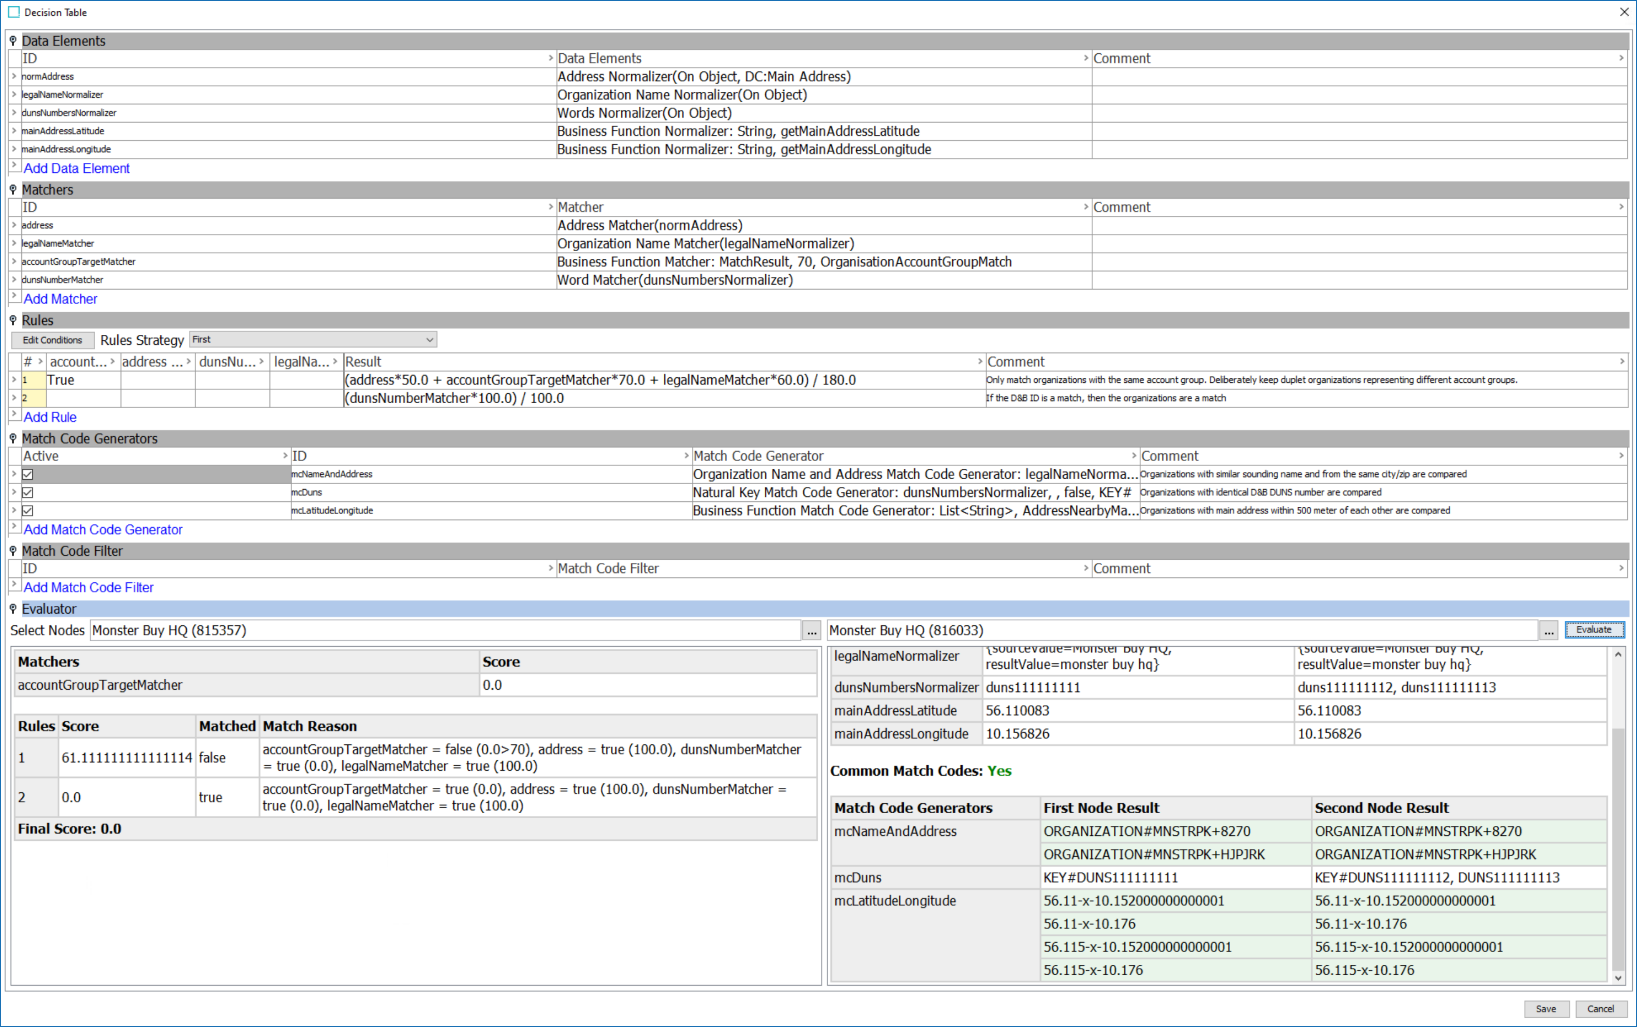
Task: Expand rule 1 row arrow
Action: click(x=14, y=380)
